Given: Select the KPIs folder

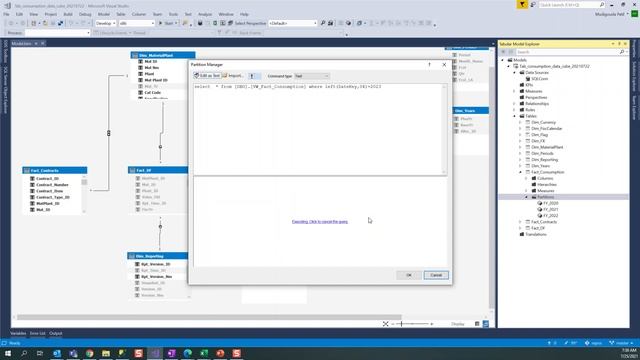Looking at the screenshot, I should pyautogui.click(x=529, y=85).
